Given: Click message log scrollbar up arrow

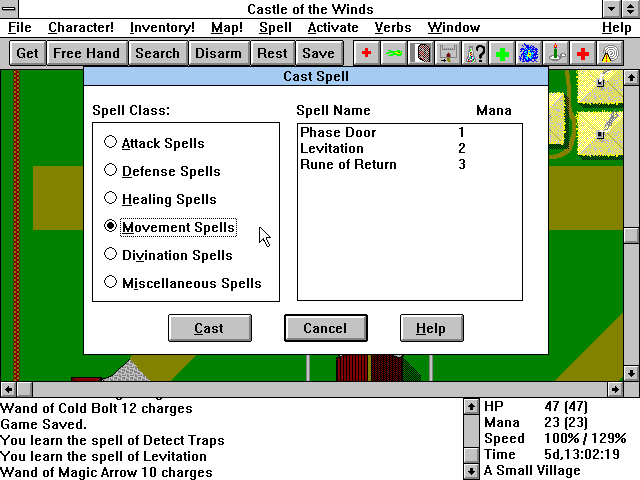Looking at the screenshot, I should [471, 407].
